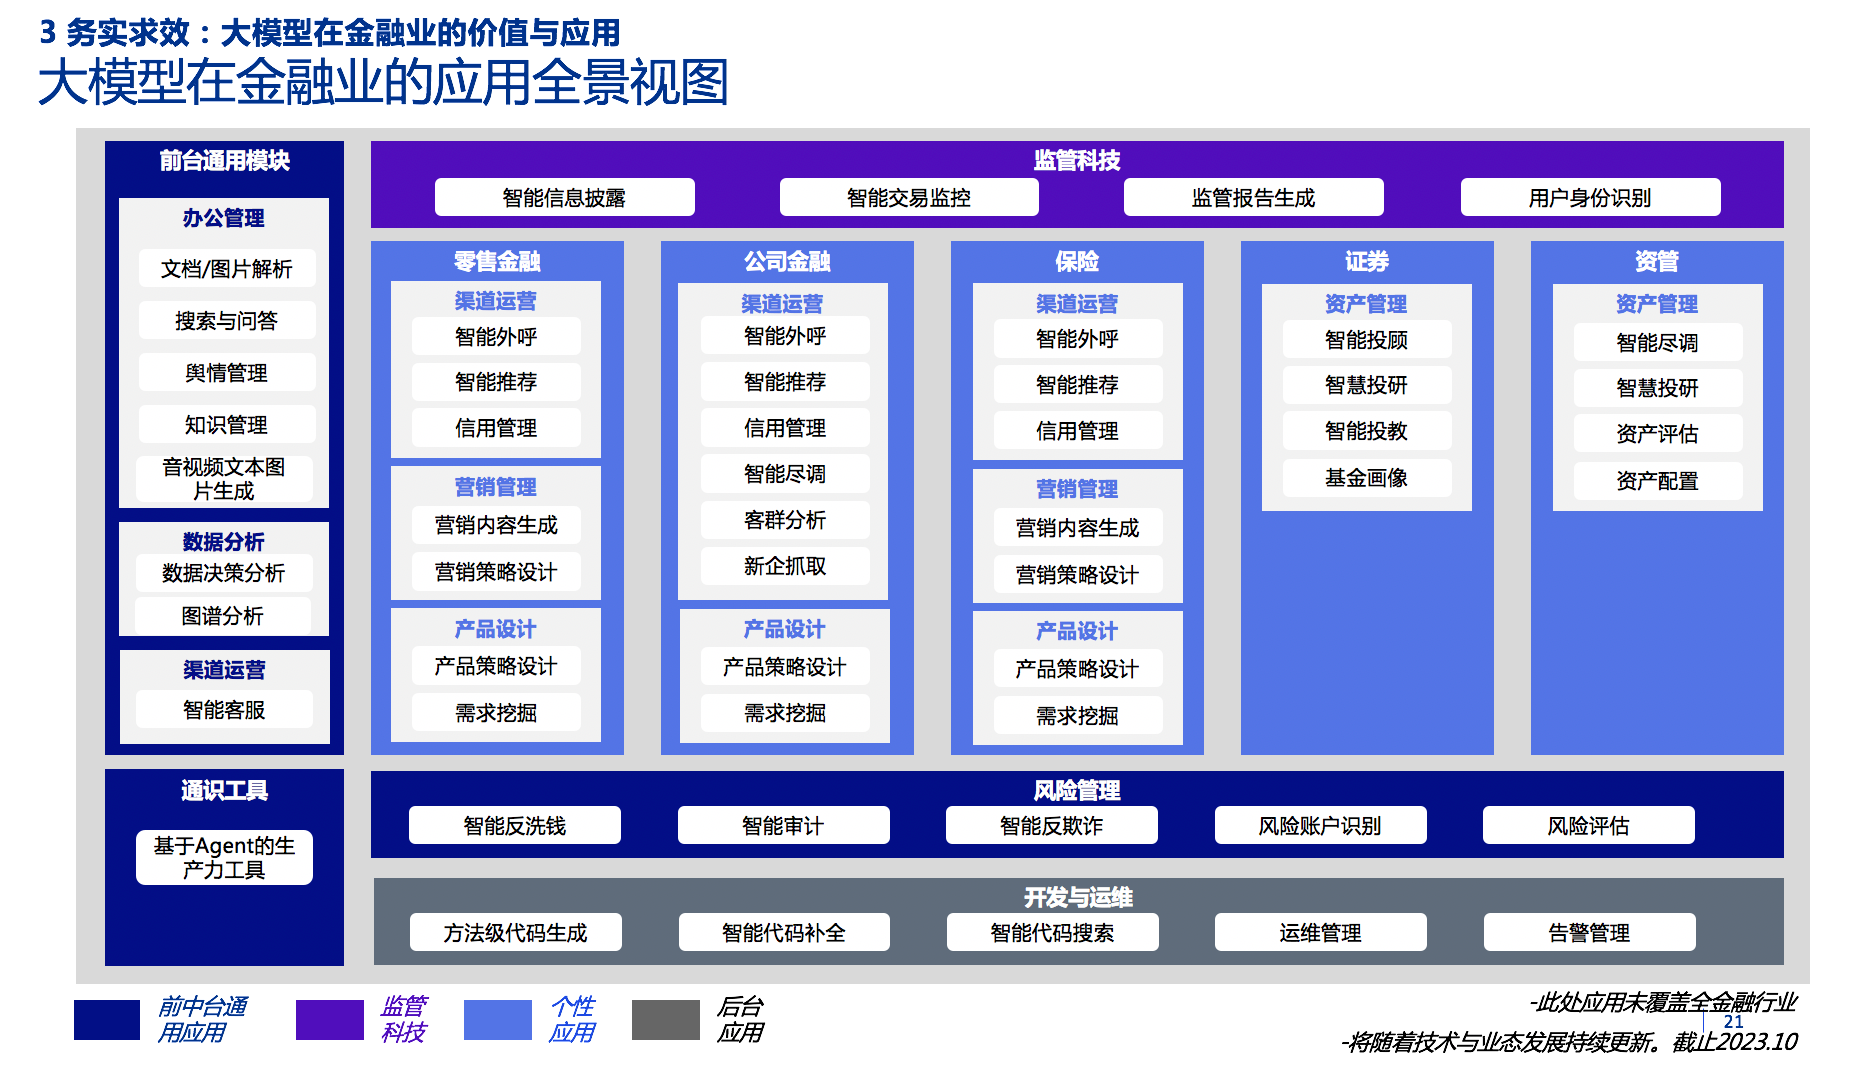Click 营销内容生成 in the 零售金融 column
This screenshot has width=1858, height=1078.
click(x=496, y=524)
